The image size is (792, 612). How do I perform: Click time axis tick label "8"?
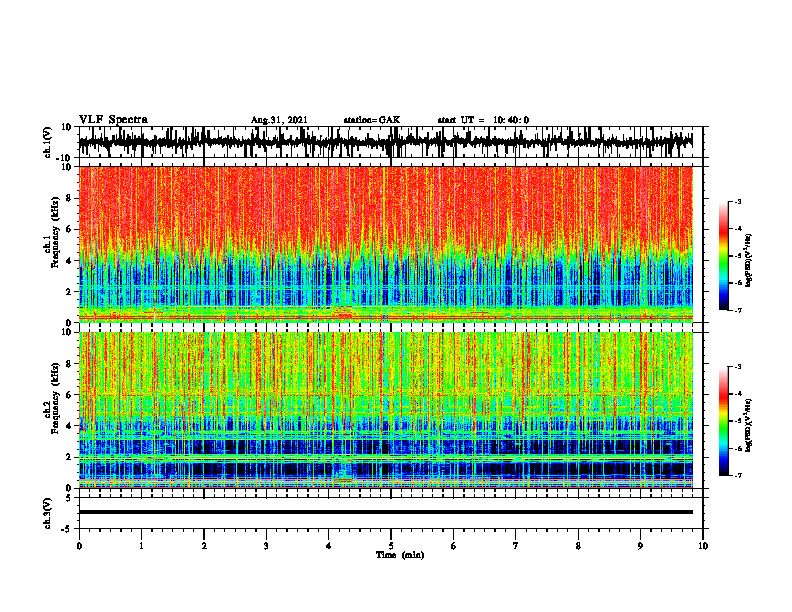tap(578, 546)
